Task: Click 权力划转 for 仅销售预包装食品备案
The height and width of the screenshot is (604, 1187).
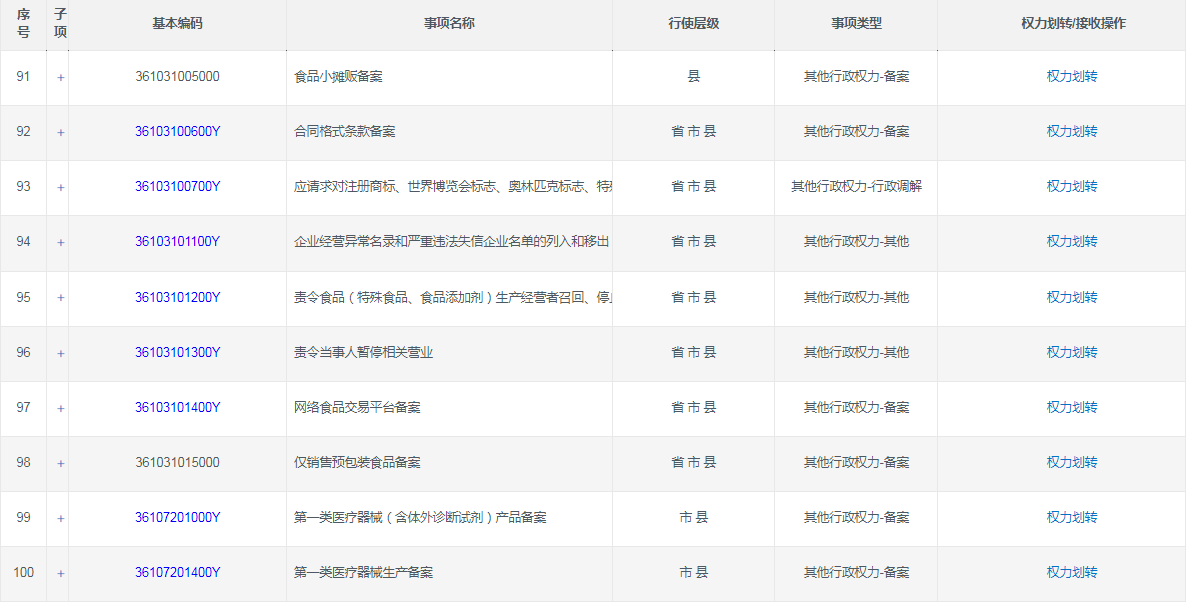Action: tap(1072, 463)
